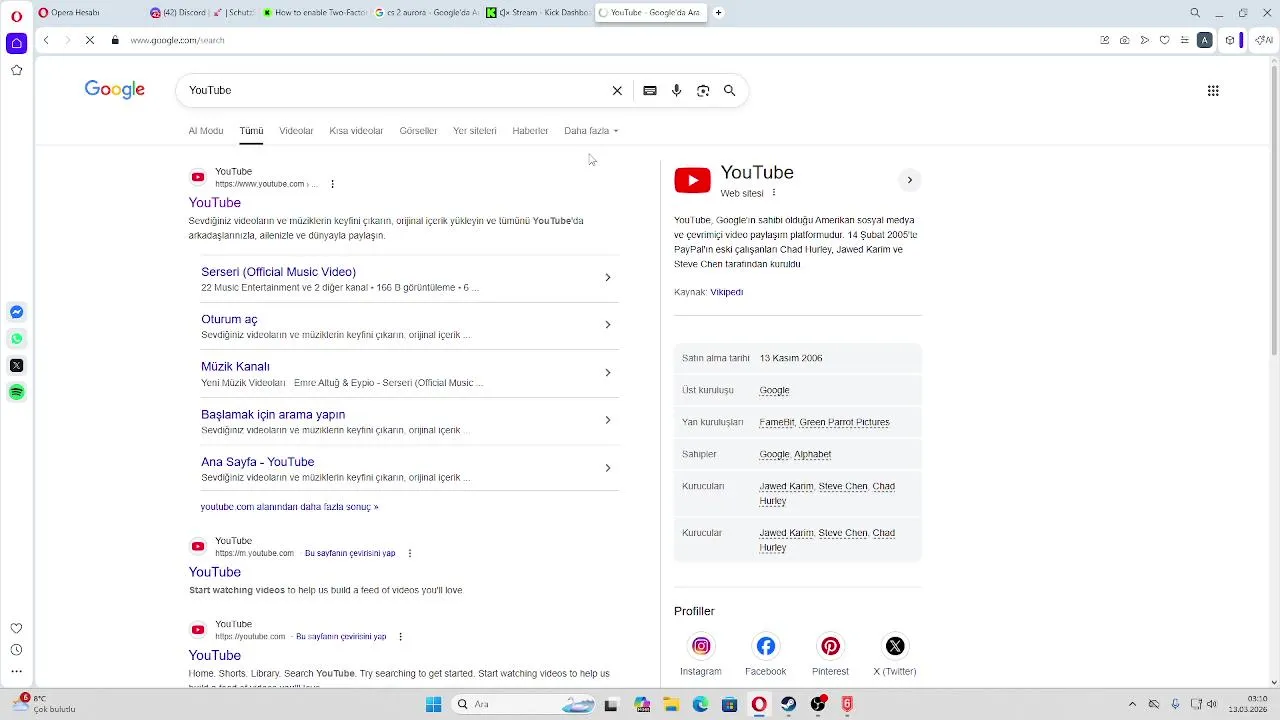The height and width of the screenshot is (720, 1280).
Task: Stop page loading with the X button
Action: pos(89,40)
